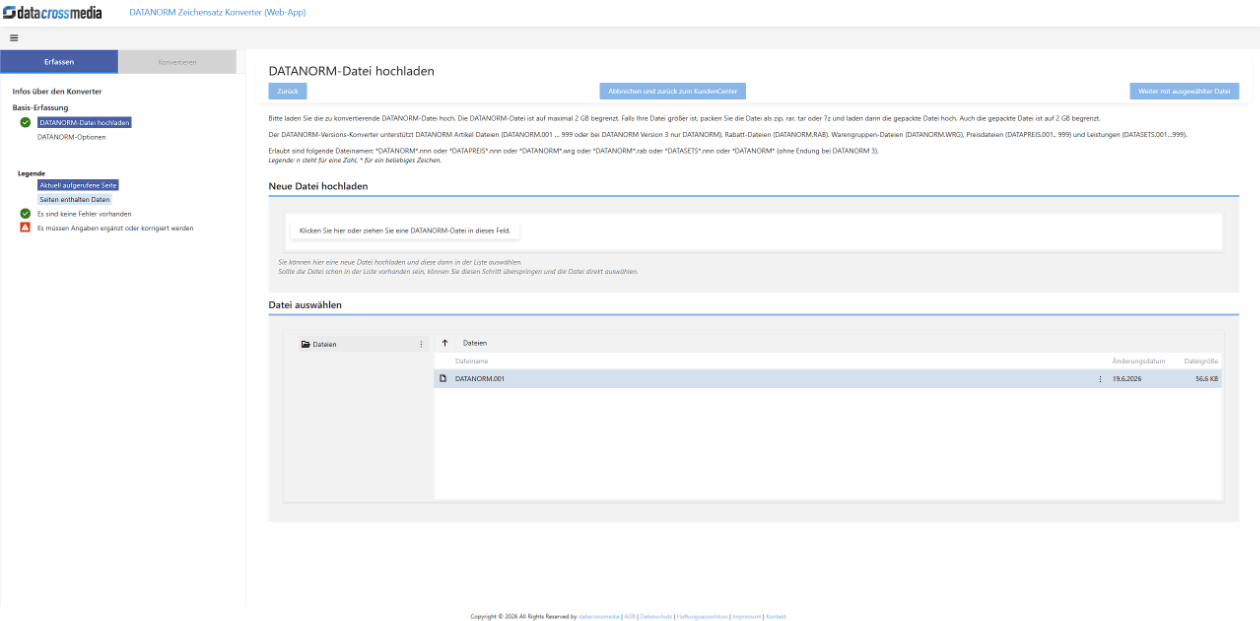Viewport: 1260px width, 621px height.
Task: Click Aktuell aufgerufene Seite legend label
Action: [x=79, y=186]
